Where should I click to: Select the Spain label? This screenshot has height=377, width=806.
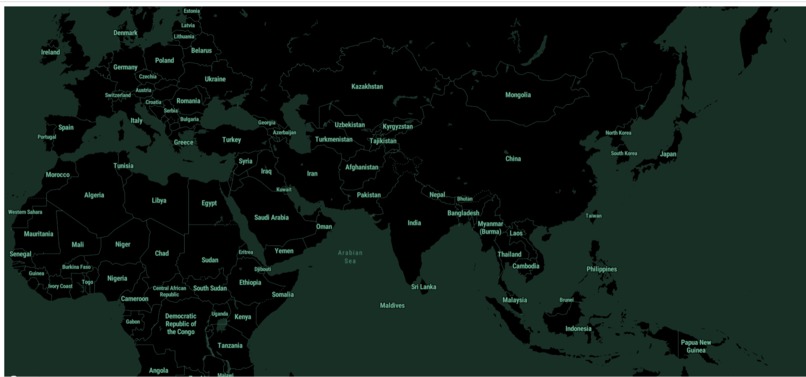coord(66,128)
